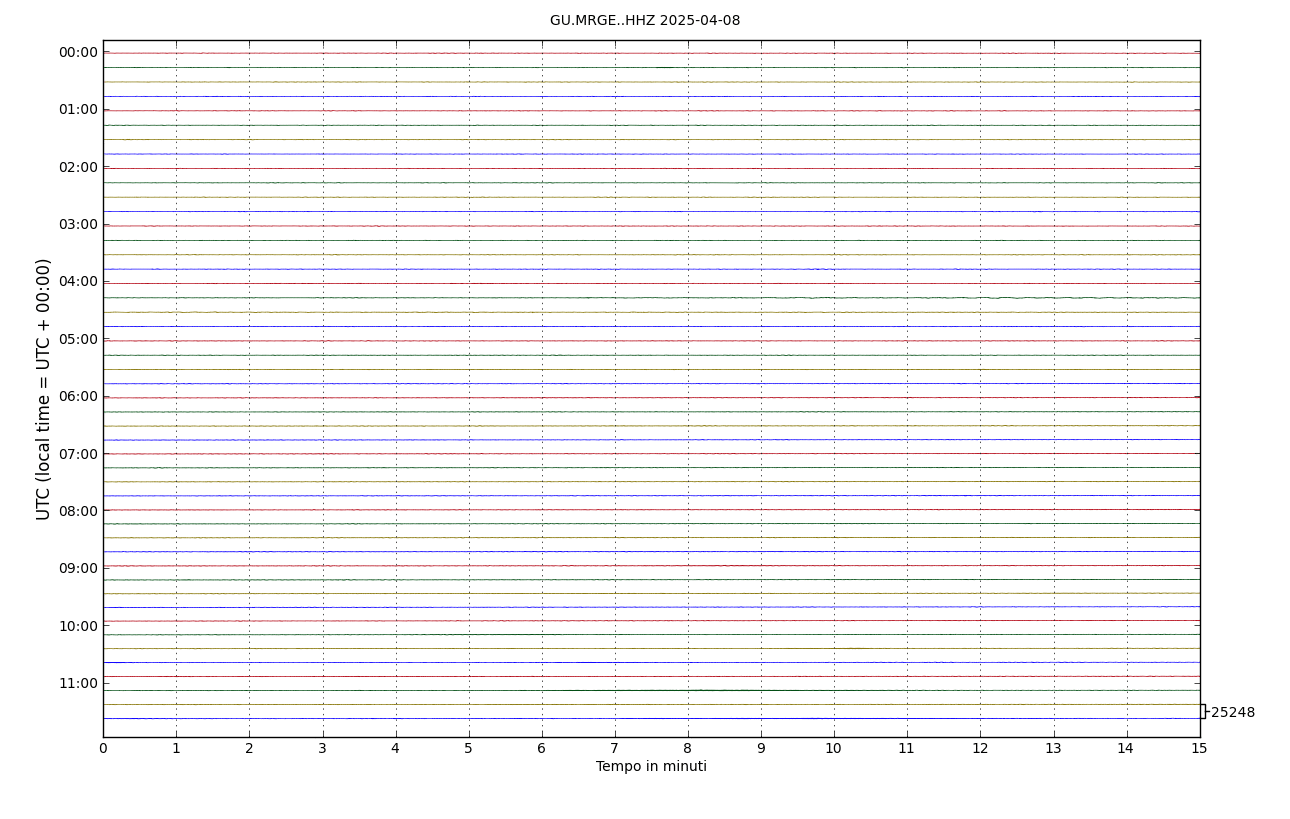The height and width of the screenshot is (819, 1290).
Task: Click x-axis tick label 11
Action: tap(907, 749)
